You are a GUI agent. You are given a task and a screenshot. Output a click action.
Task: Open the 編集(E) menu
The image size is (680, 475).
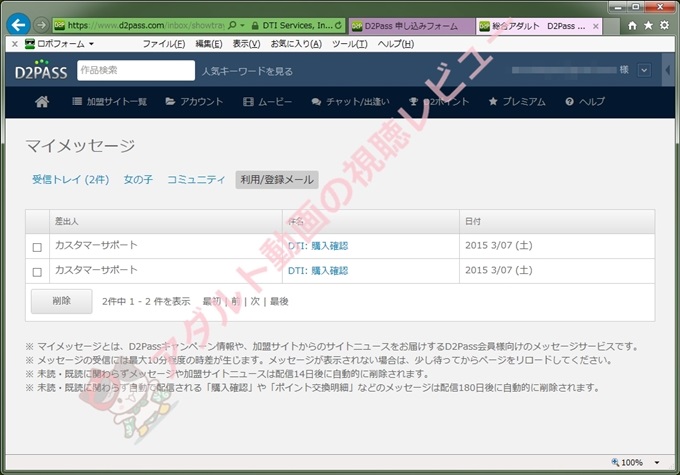point(209,44)
